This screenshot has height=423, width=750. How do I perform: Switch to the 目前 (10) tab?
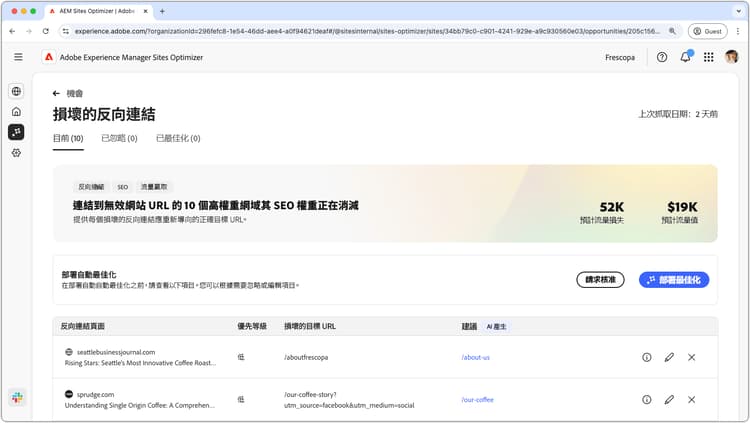point(68,138)
